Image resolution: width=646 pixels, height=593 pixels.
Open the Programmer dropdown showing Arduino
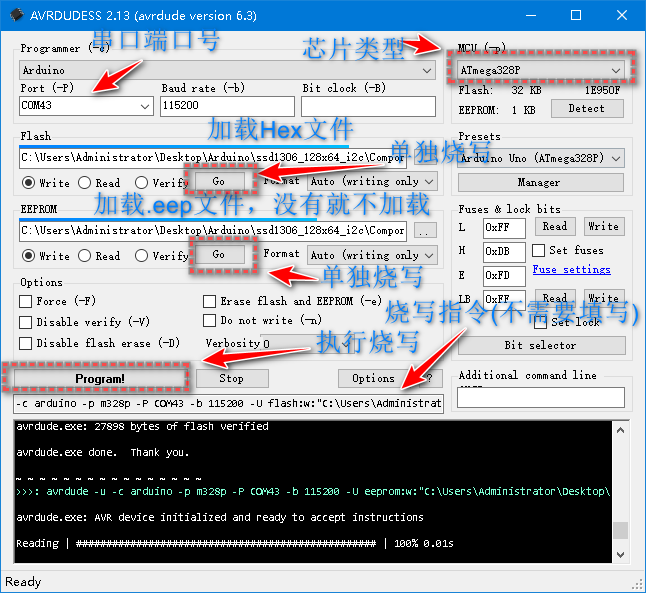(227, 70)
